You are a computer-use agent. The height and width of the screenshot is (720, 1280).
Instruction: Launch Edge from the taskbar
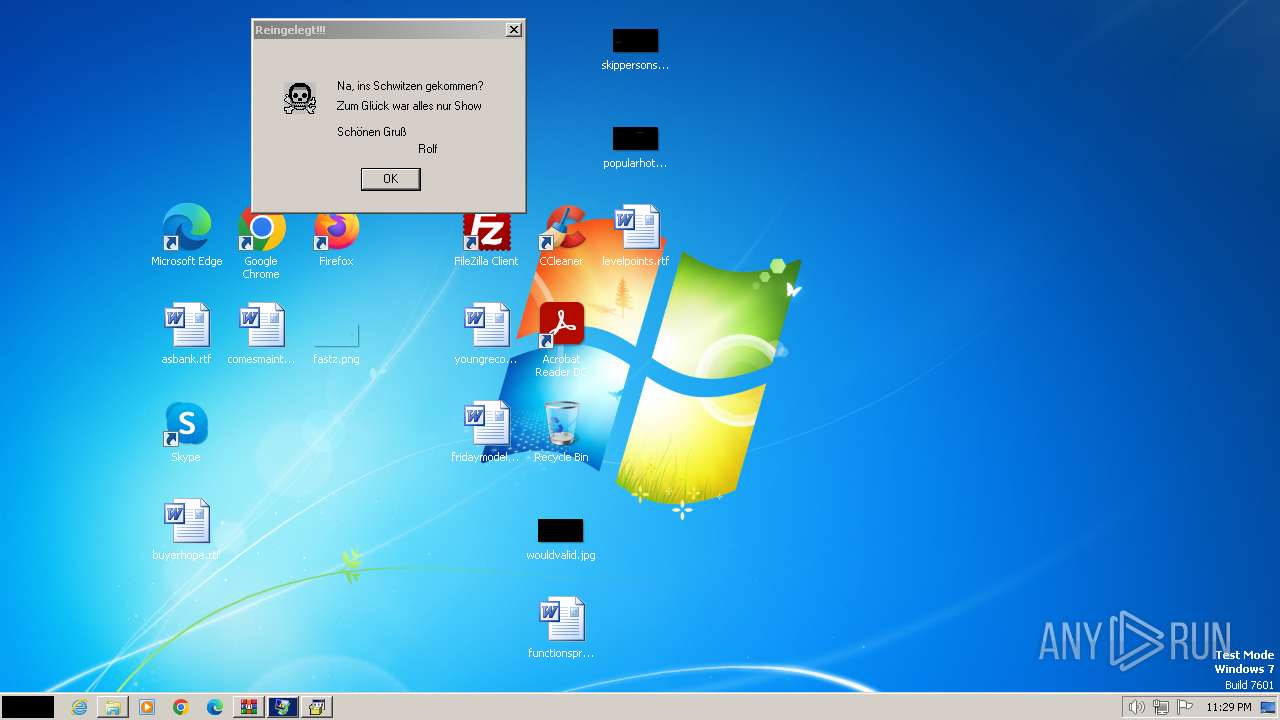click(215, 707)
